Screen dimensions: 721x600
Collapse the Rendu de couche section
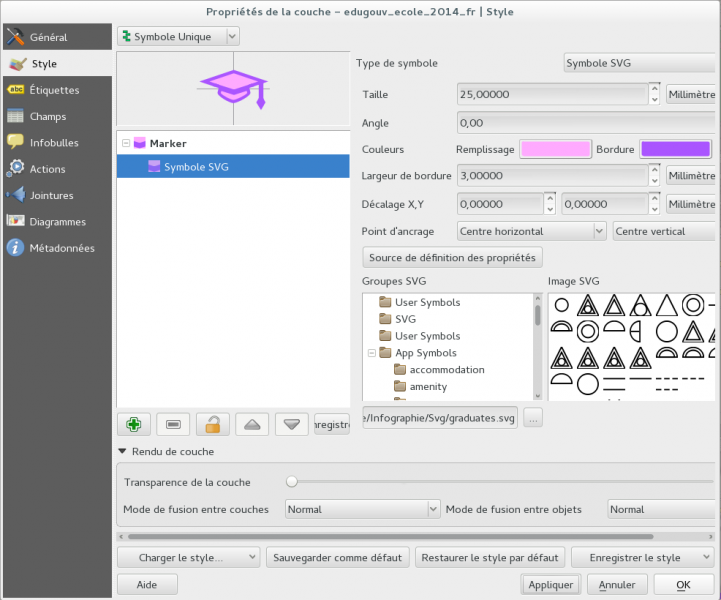(122, 451)
